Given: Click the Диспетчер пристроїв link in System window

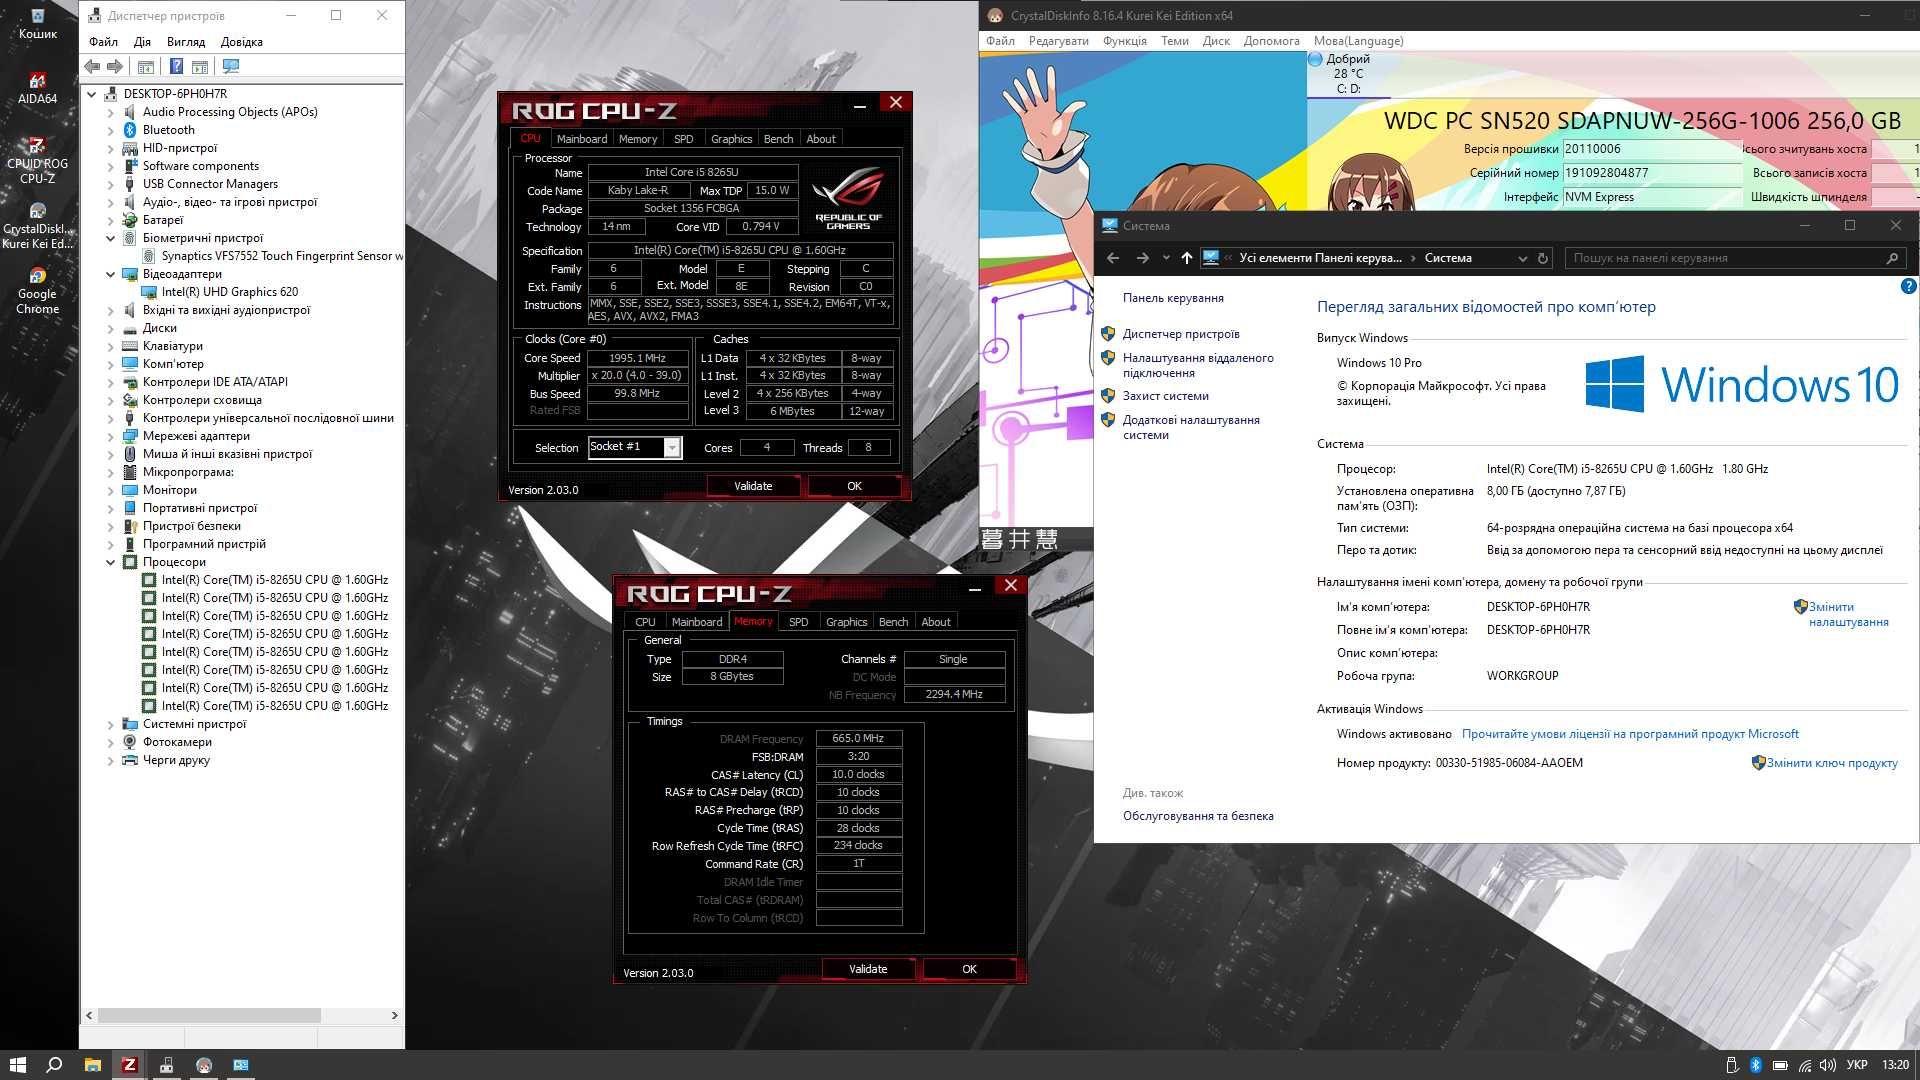Looking at the screenshot, I should tap(1181, 334).
